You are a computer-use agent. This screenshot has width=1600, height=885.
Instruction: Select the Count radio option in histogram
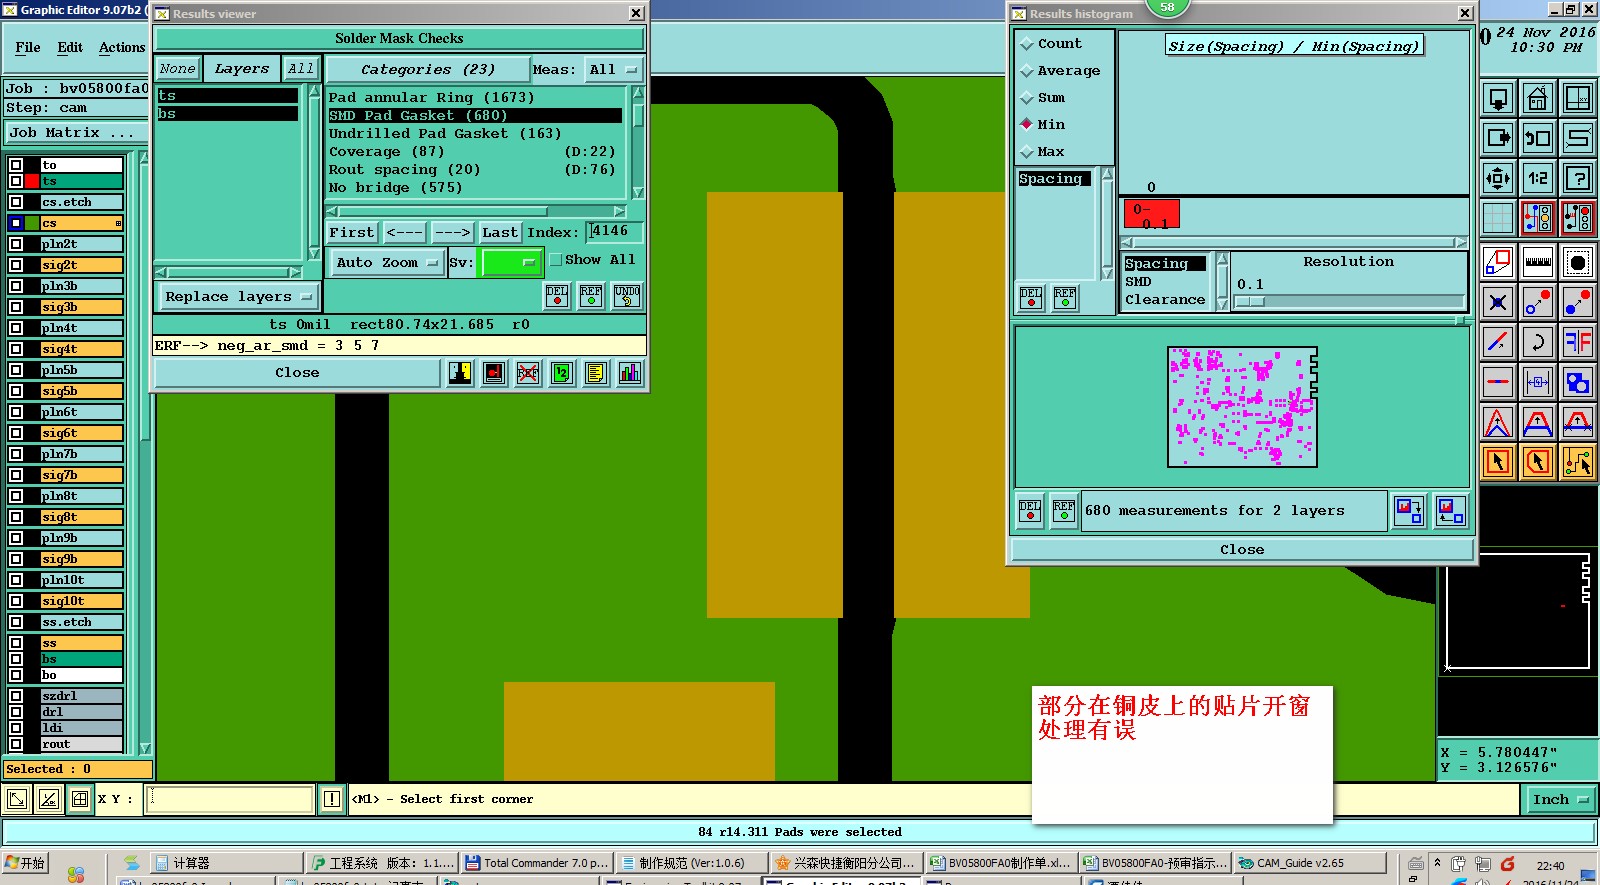[1027, 44]
